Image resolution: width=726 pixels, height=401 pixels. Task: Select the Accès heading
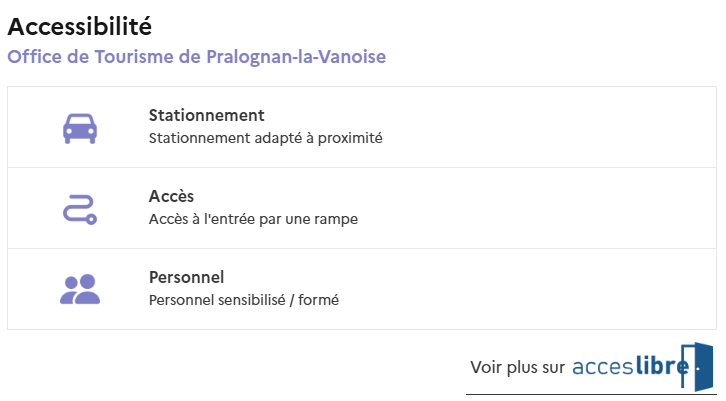coord(171,196)
